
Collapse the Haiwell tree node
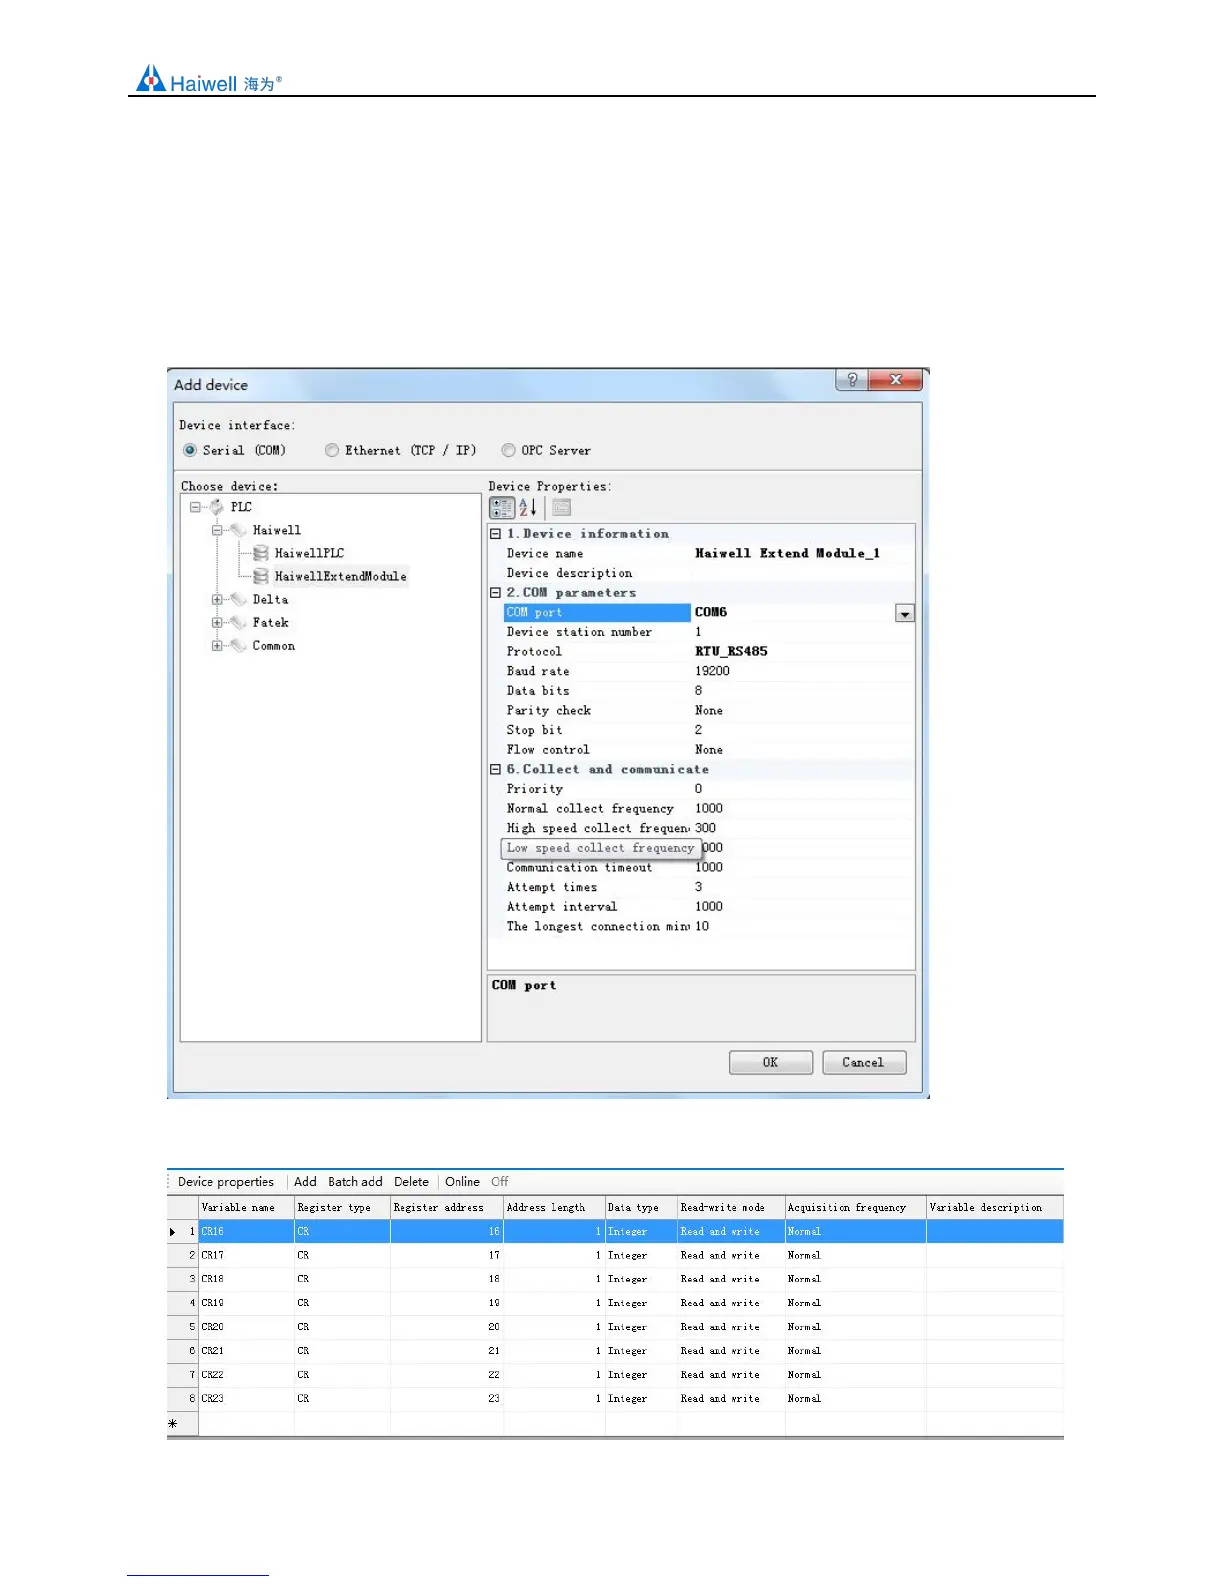(x=217, y=530)
